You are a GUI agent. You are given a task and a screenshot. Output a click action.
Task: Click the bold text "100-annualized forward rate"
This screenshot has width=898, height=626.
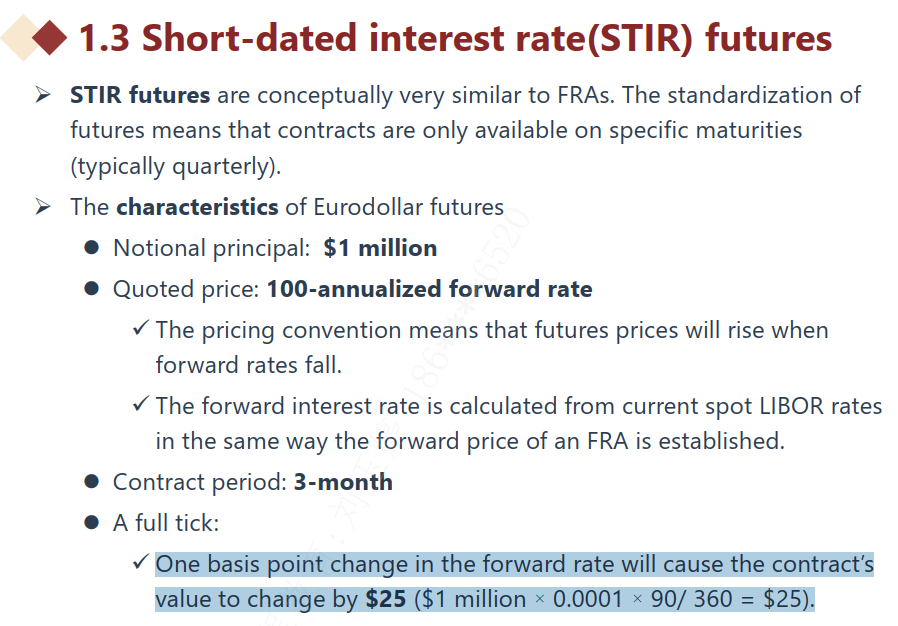point(429,290)
